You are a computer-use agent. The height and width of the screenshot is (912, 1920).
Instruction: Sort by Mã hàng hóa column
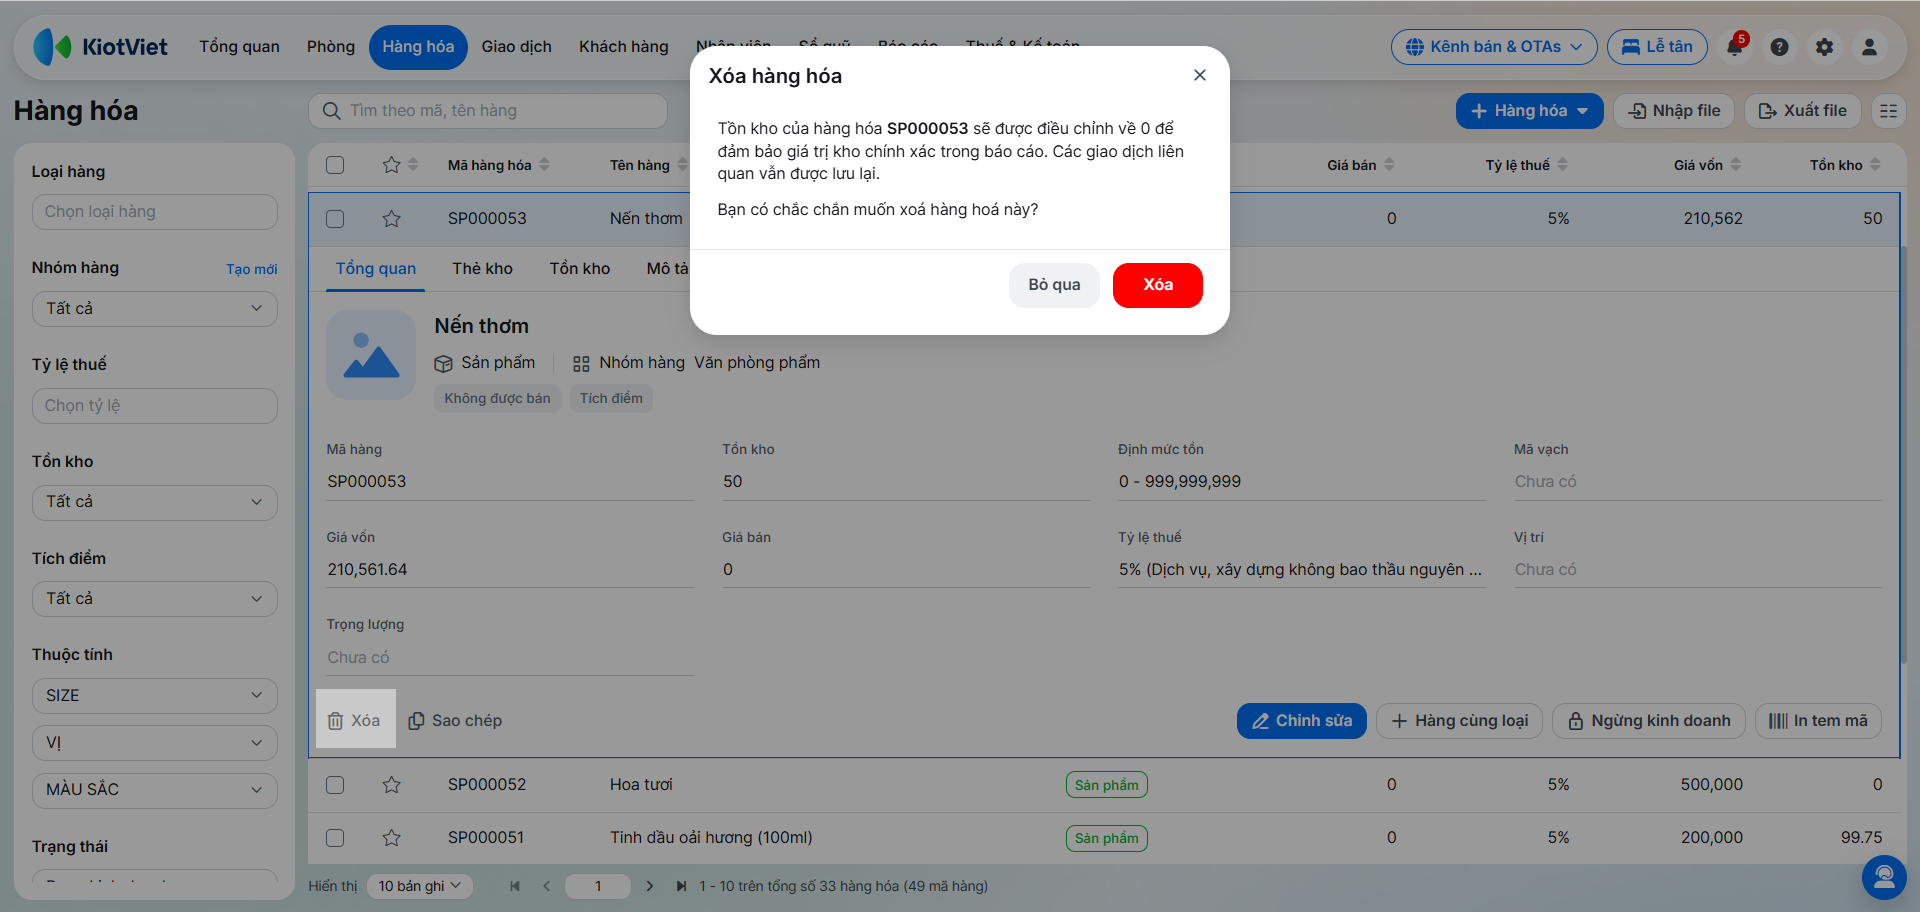pos(498,165)
